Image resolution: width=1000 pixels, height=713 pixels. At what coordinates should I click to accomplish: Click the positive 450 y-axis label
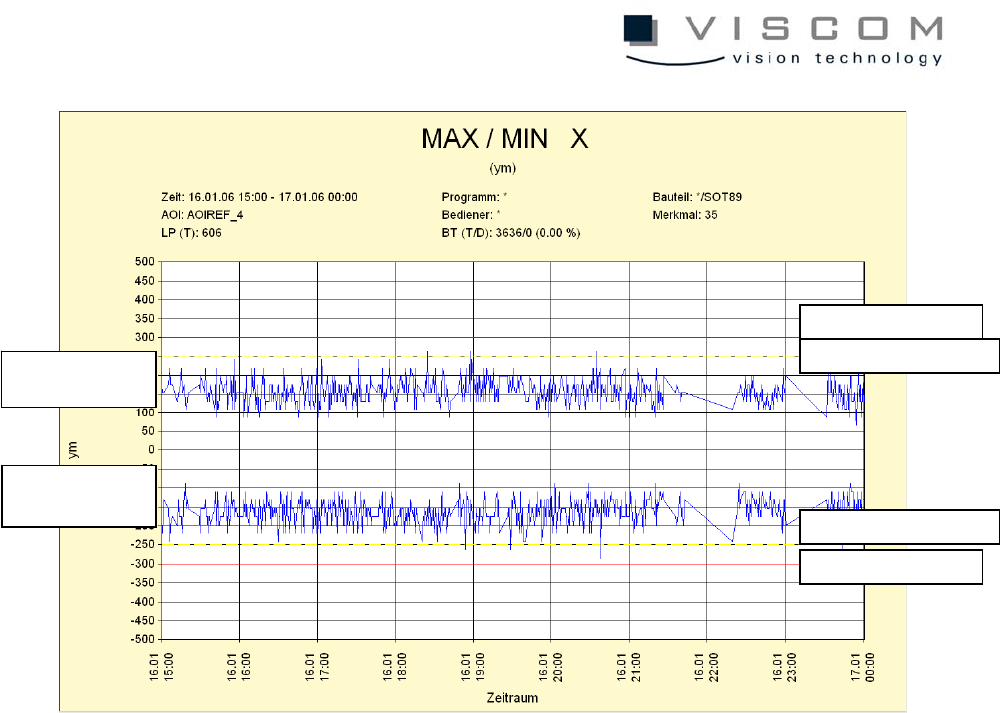tap(145, 281)
